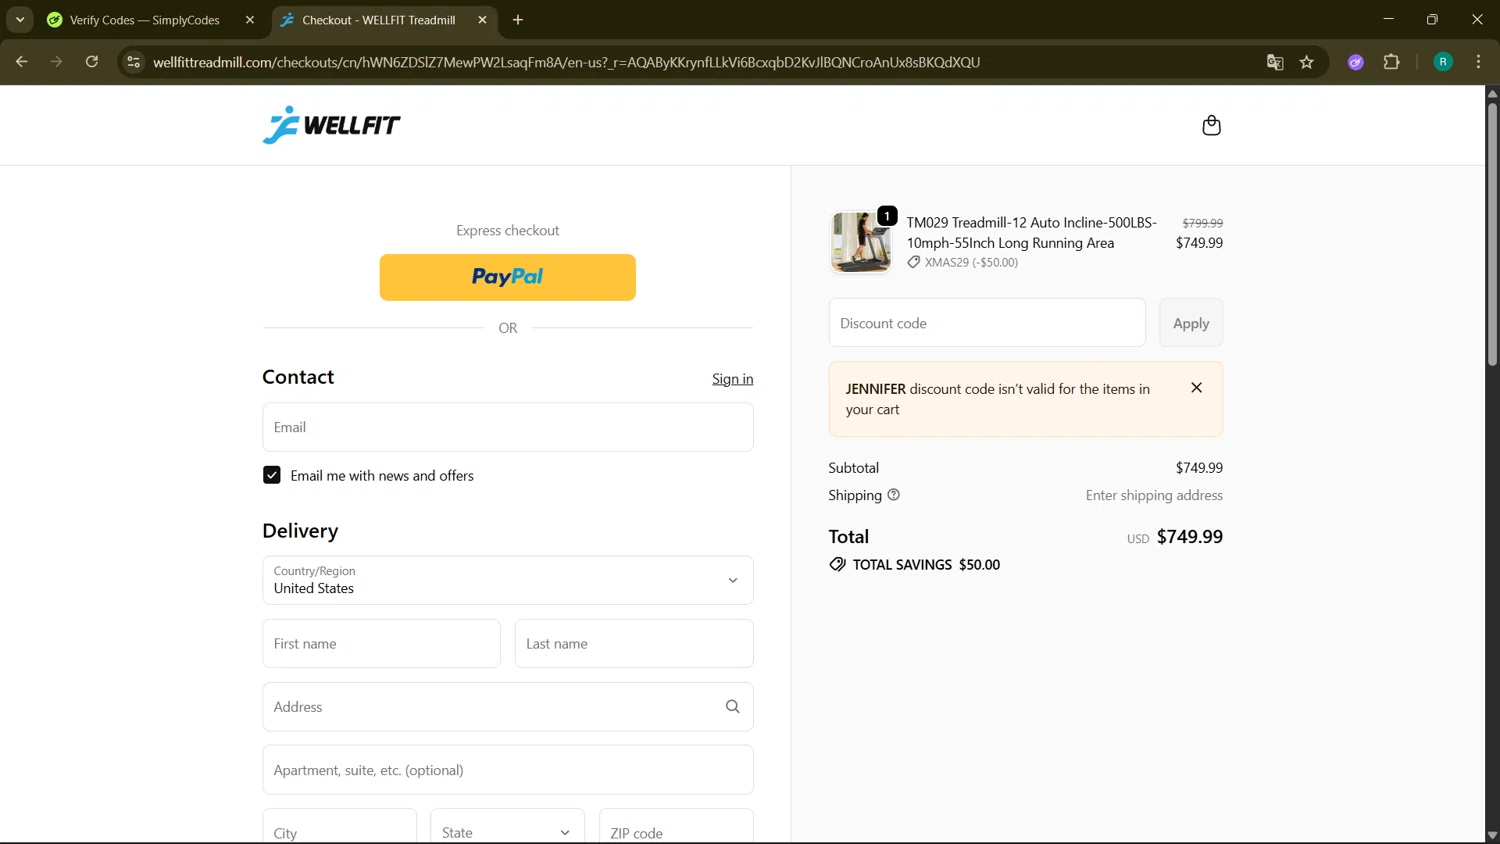Bookmark this page with the star icon
The width and height of the screenshot is (1500, 844).
pos(1307,62)
